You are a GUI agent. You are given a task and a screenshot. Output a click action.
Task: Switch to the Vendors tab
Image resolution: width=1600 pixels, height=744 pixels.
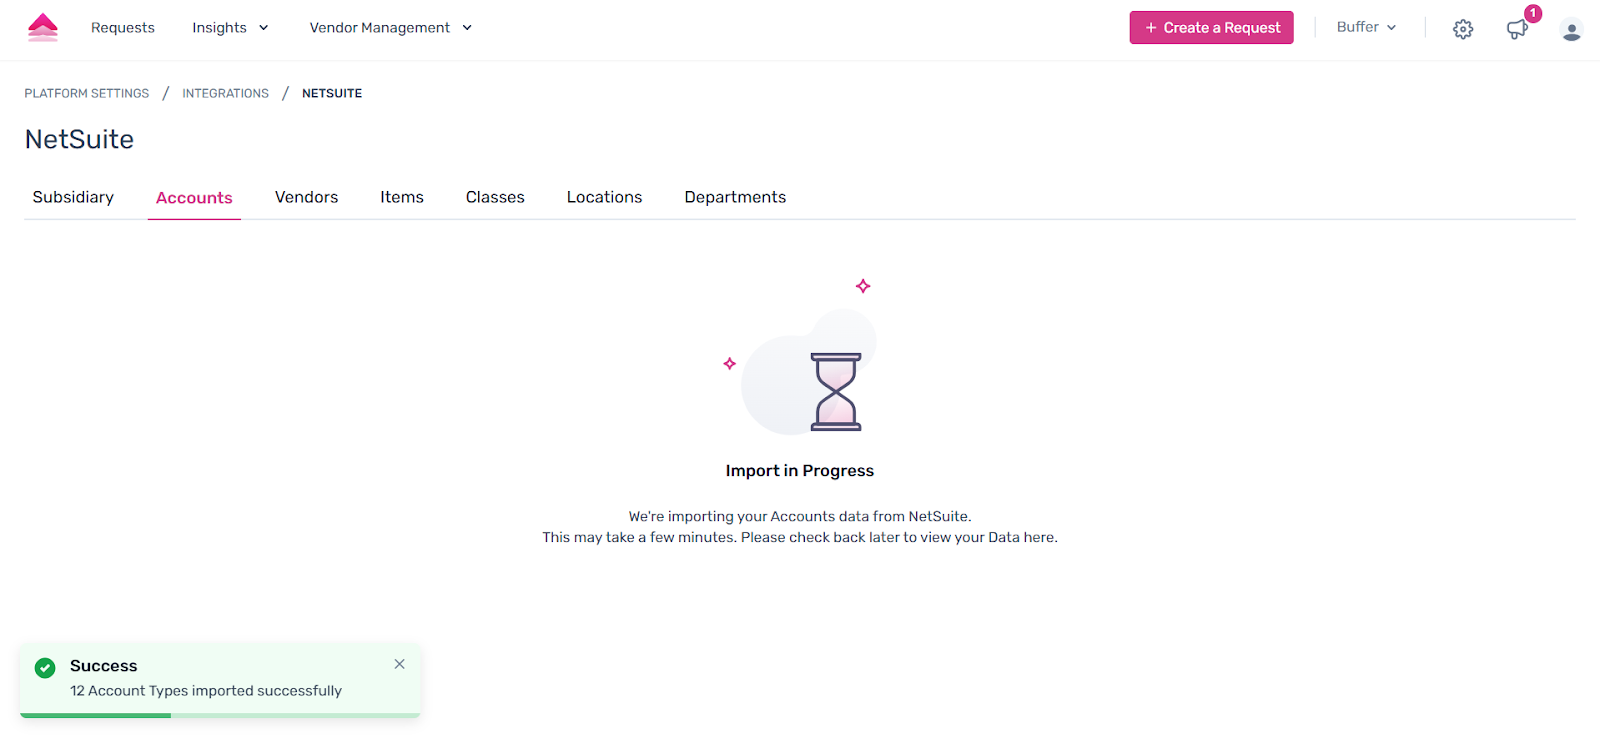point(306,197)
